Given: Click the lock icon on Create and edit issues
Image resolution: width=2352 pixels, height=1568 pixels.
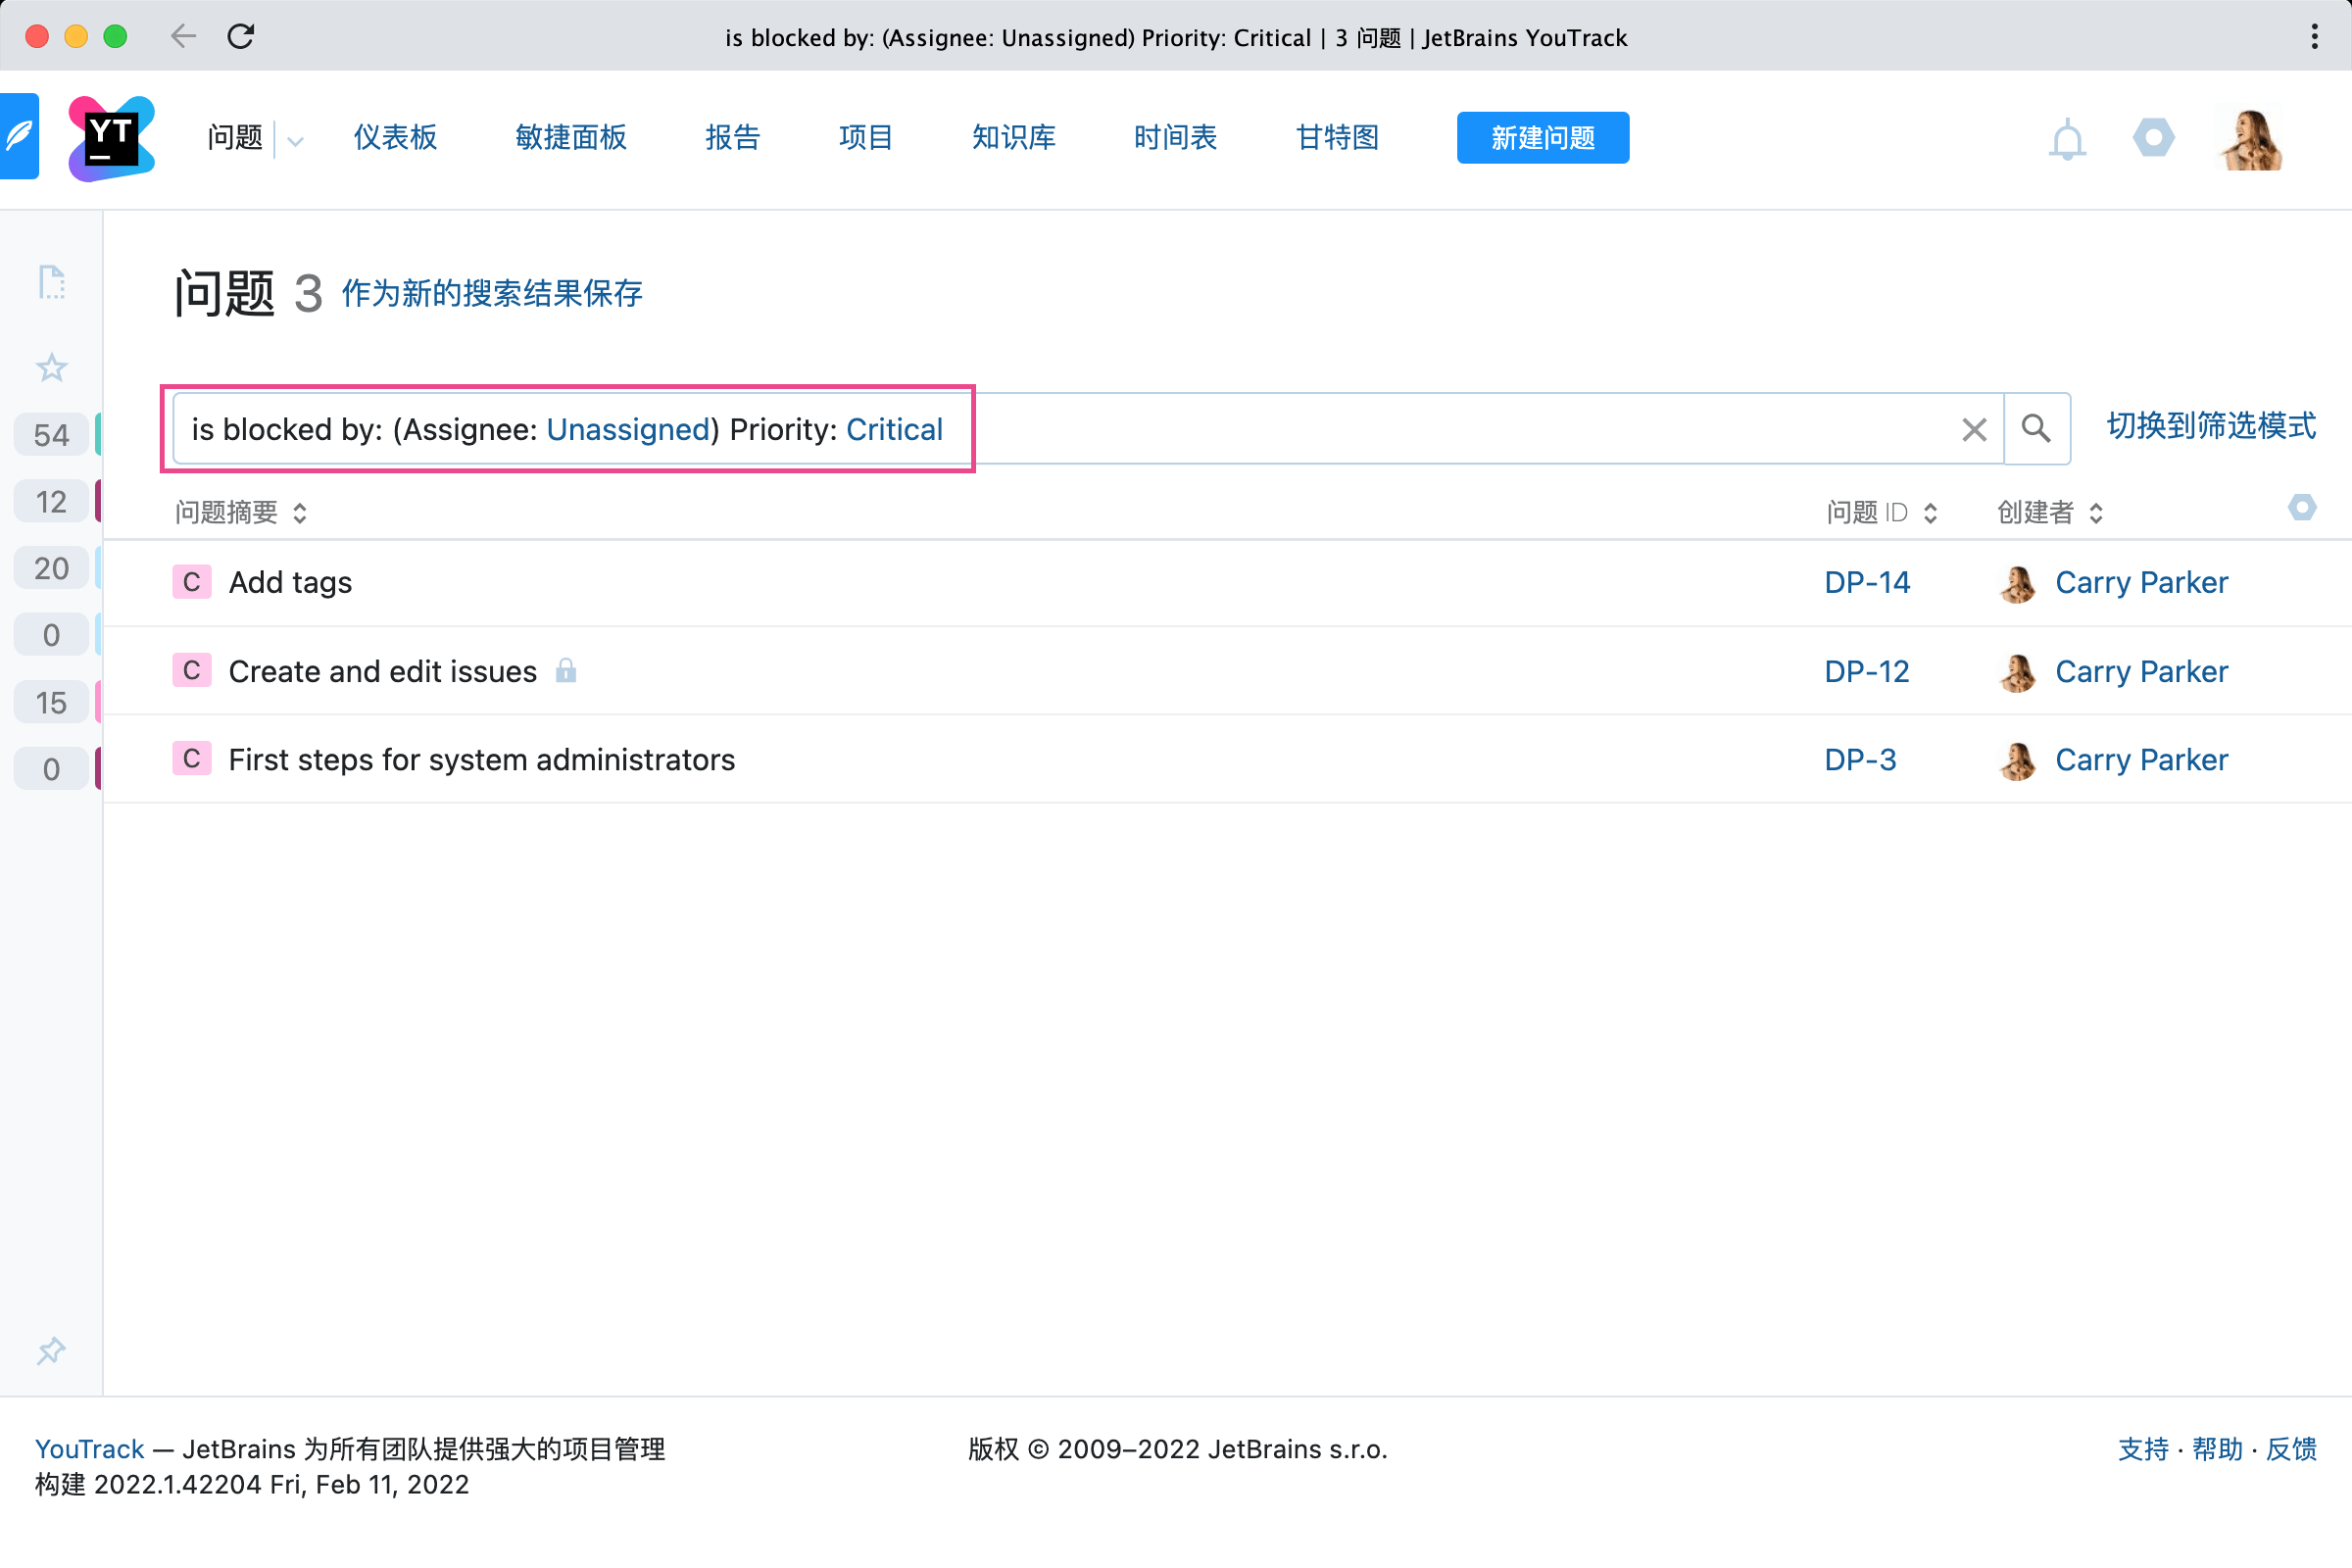Looking at the screenshot, I should tap(566, 670).
